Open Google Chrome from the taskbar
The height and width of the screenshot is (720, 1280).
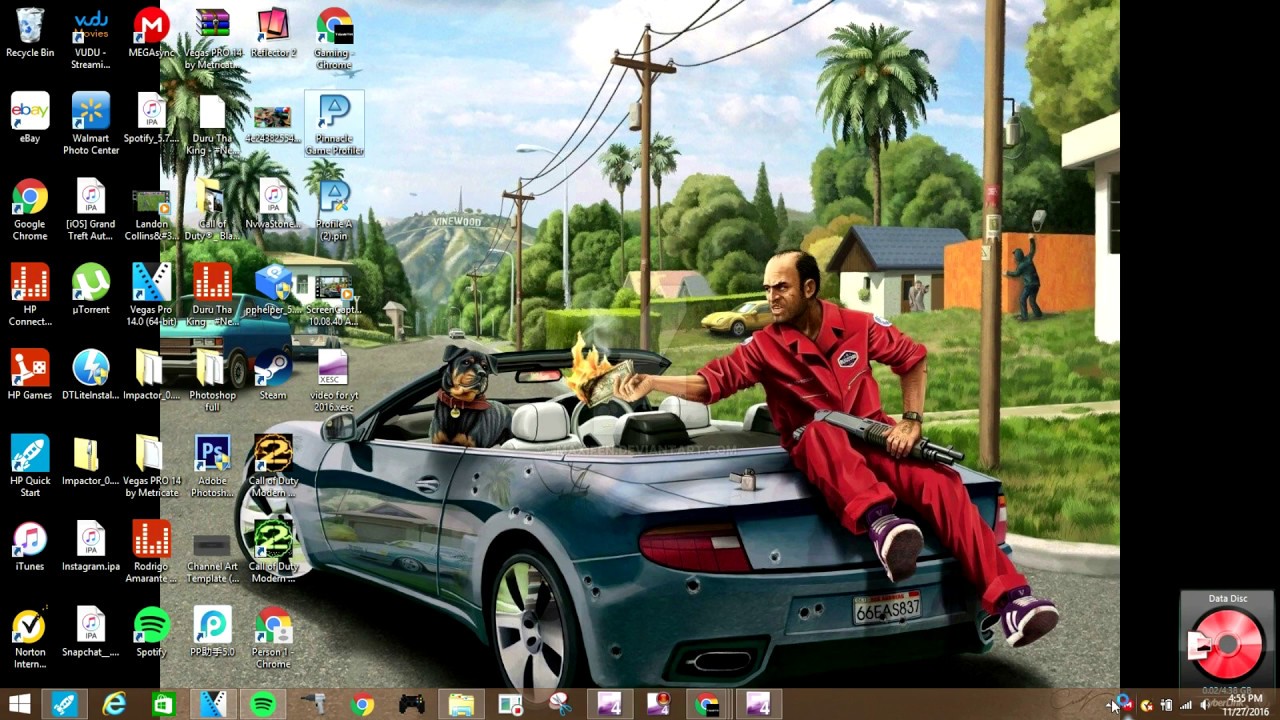click(362, 704)
